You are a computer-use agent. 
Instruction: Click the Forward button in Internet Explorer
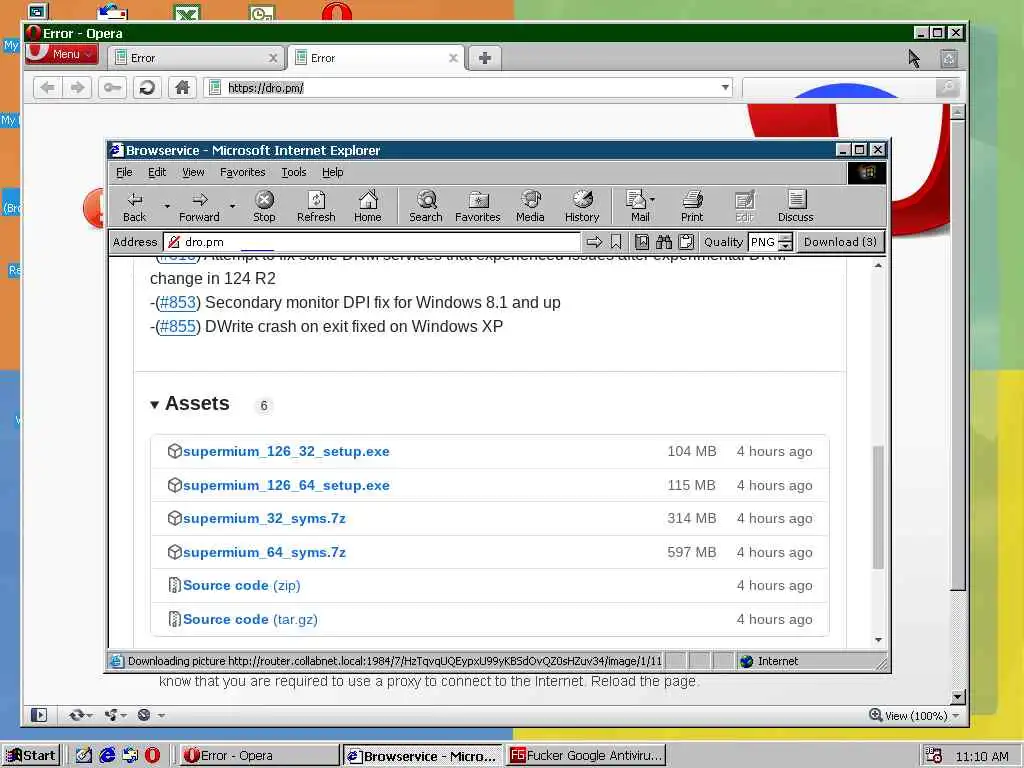coord(199,206)
